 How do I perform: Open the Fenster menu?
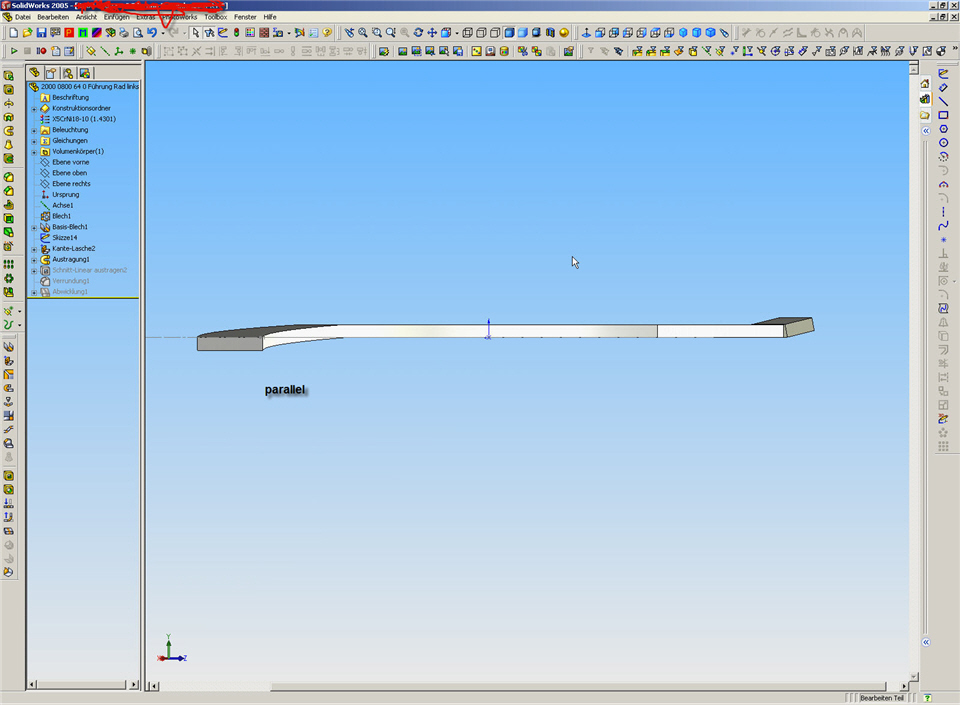point(245,17)
